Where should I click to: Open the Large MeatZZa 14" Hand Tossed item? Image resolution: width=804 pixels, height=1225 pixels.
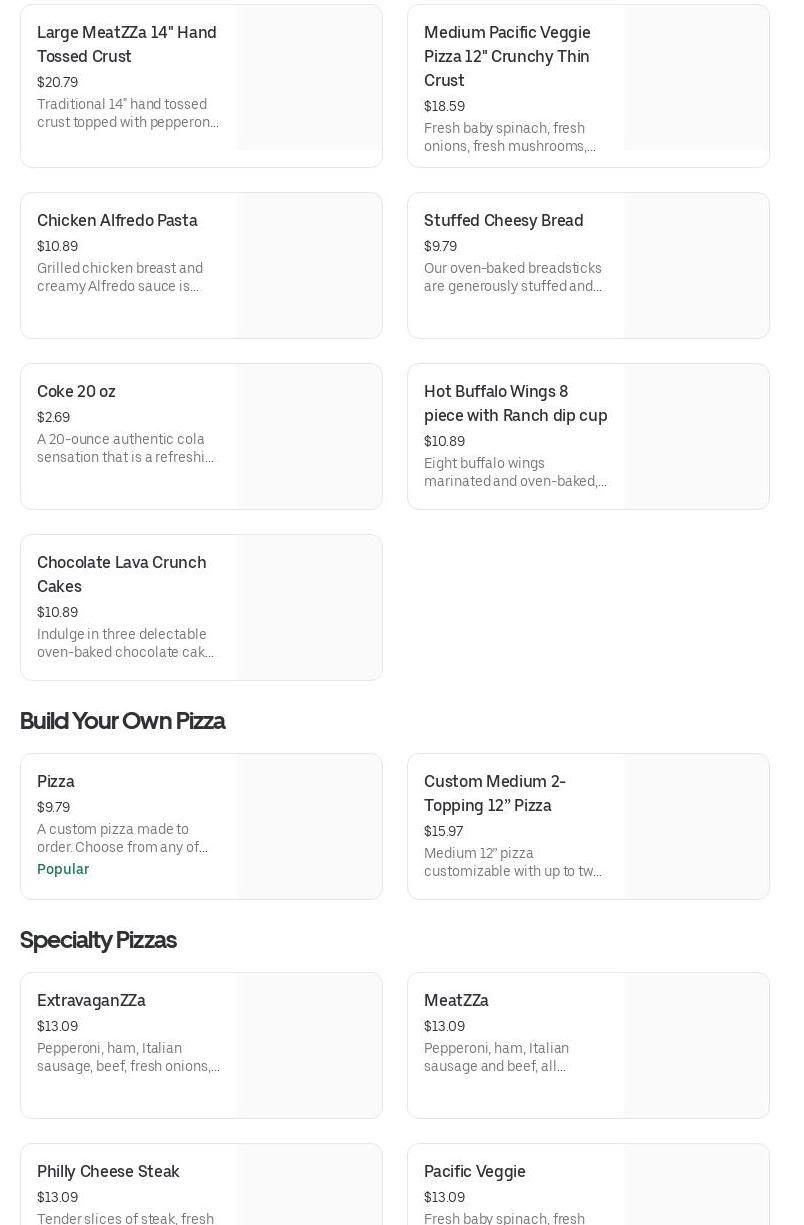click(127, 44)
